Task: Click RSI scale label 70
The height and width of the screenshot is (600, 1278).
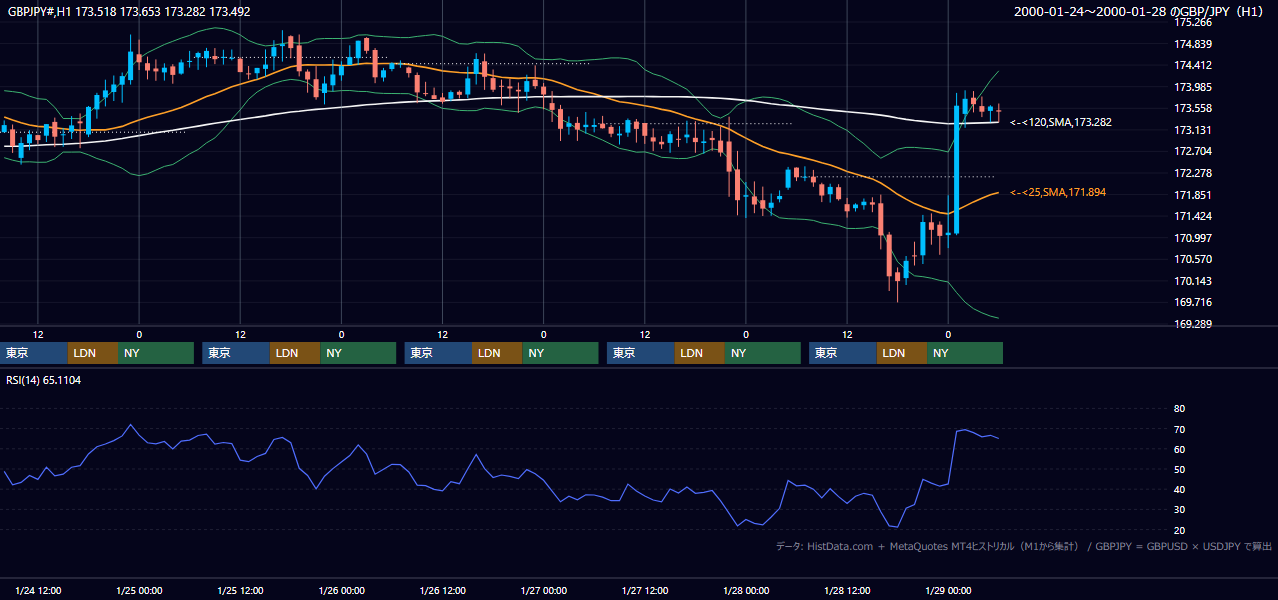Action: click(x=1179, y=429)
